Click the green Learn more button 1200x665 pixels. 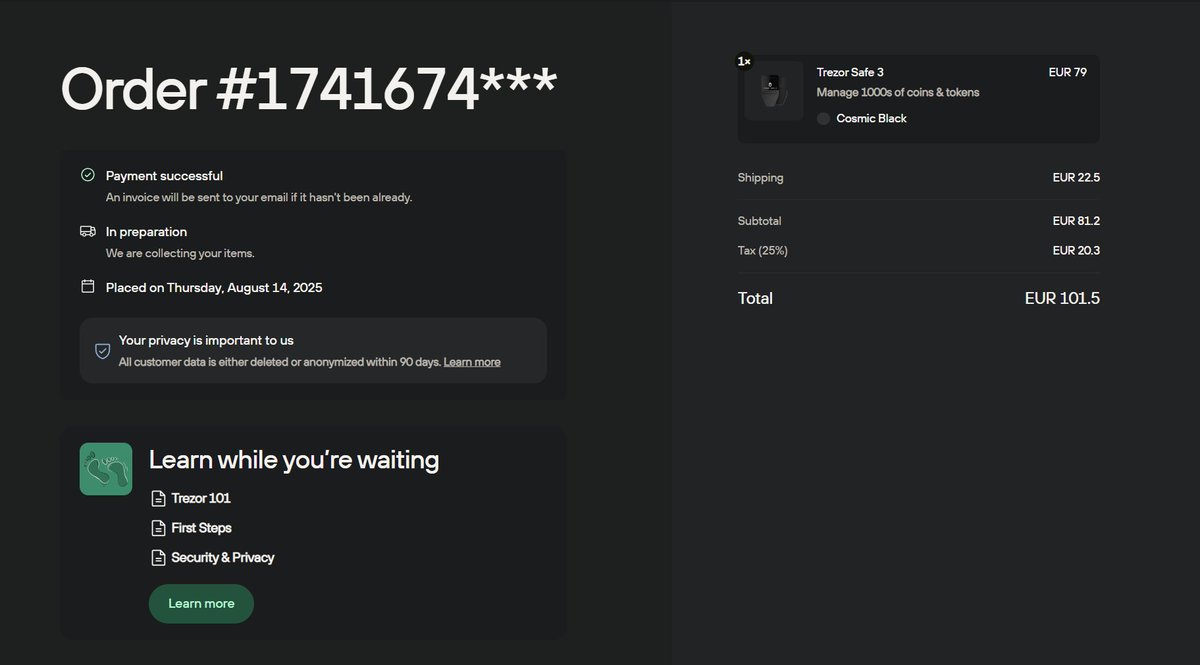click(x=201, y=604)
